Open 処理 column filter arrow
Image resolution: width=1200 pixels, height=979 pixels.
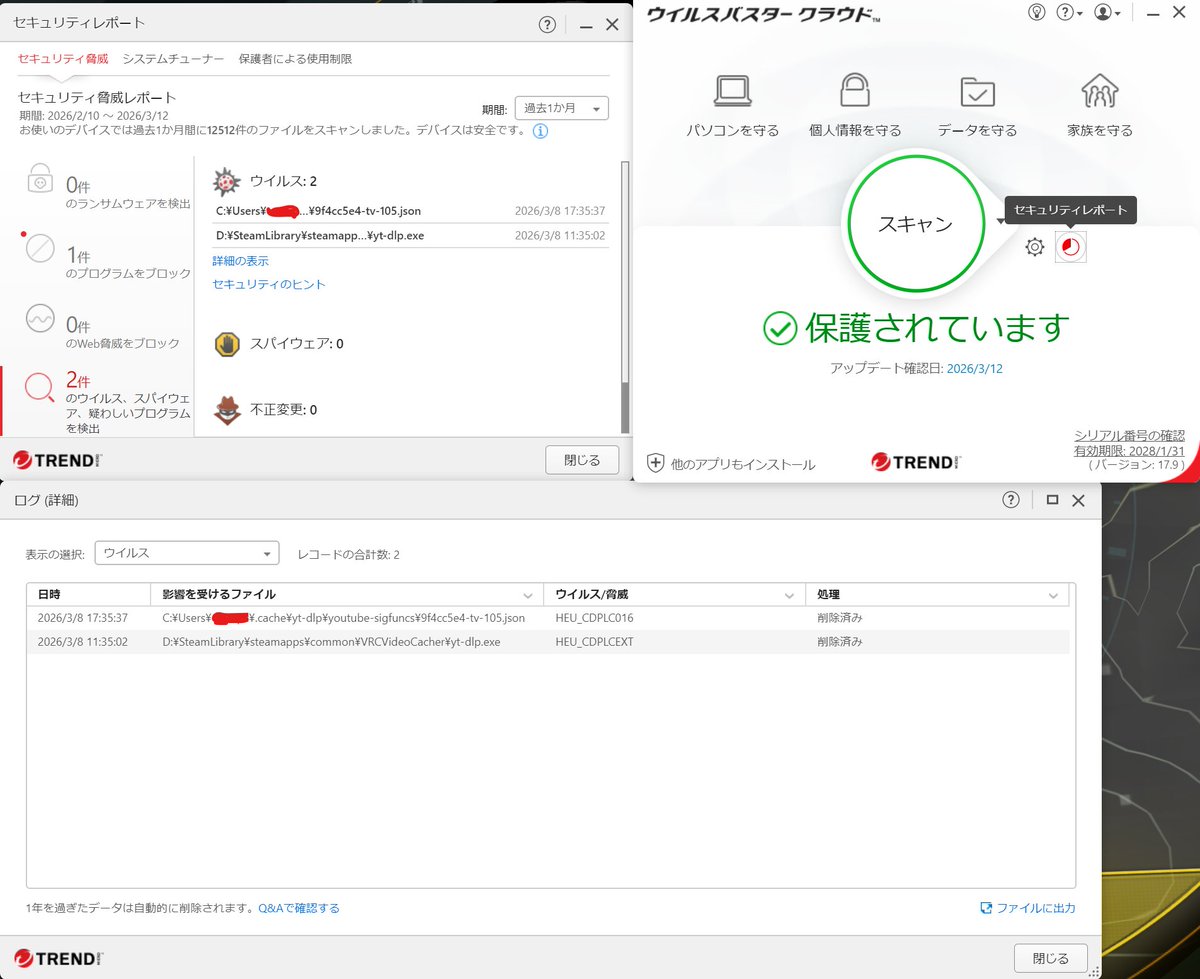[1053, 595]
